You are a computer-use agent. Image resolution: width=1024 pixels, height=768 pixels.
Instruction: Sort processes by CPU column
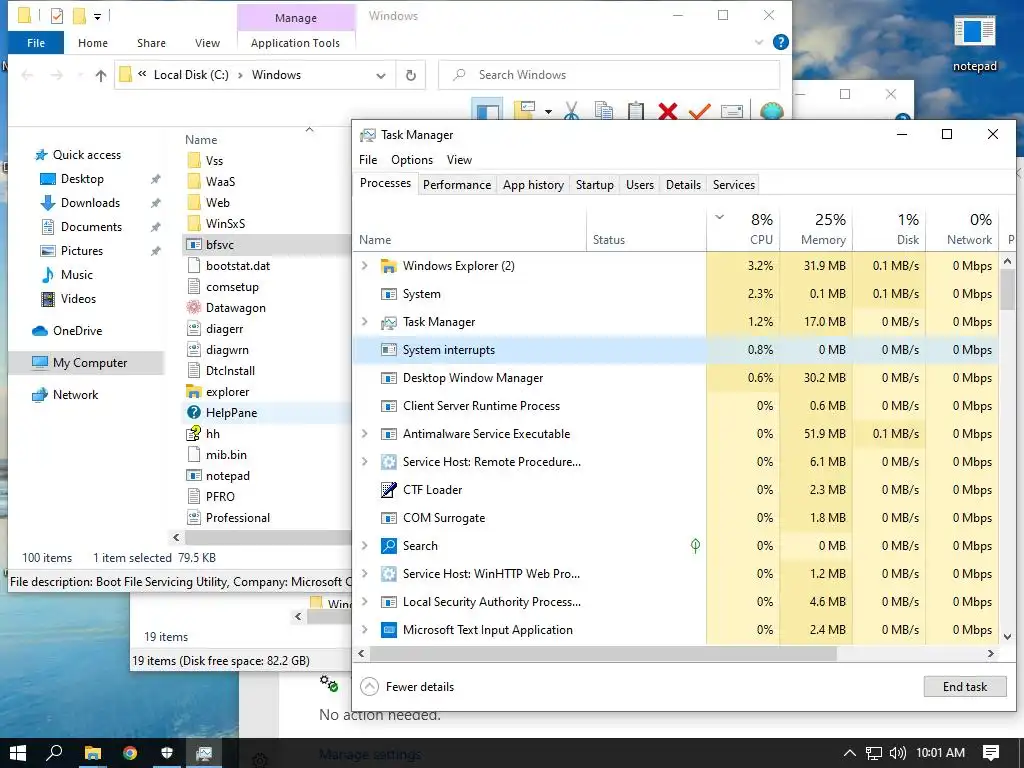[743, 229]
